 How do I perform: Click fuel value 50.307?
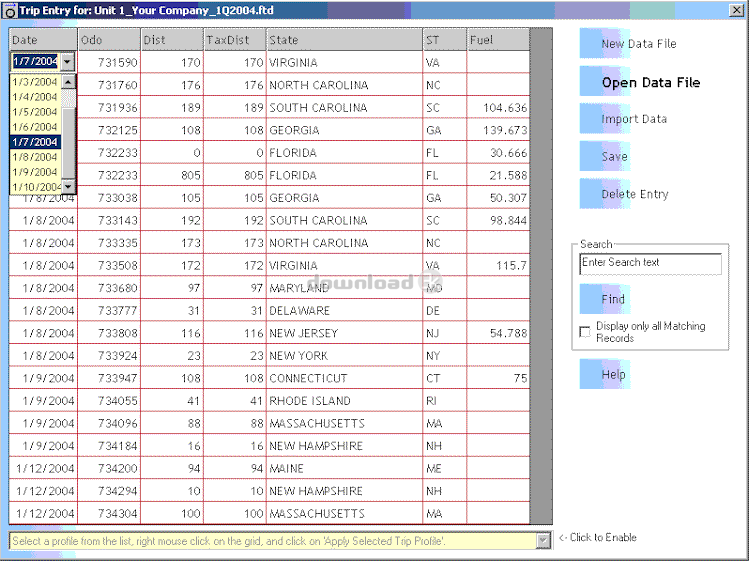[x=498, y=198]
